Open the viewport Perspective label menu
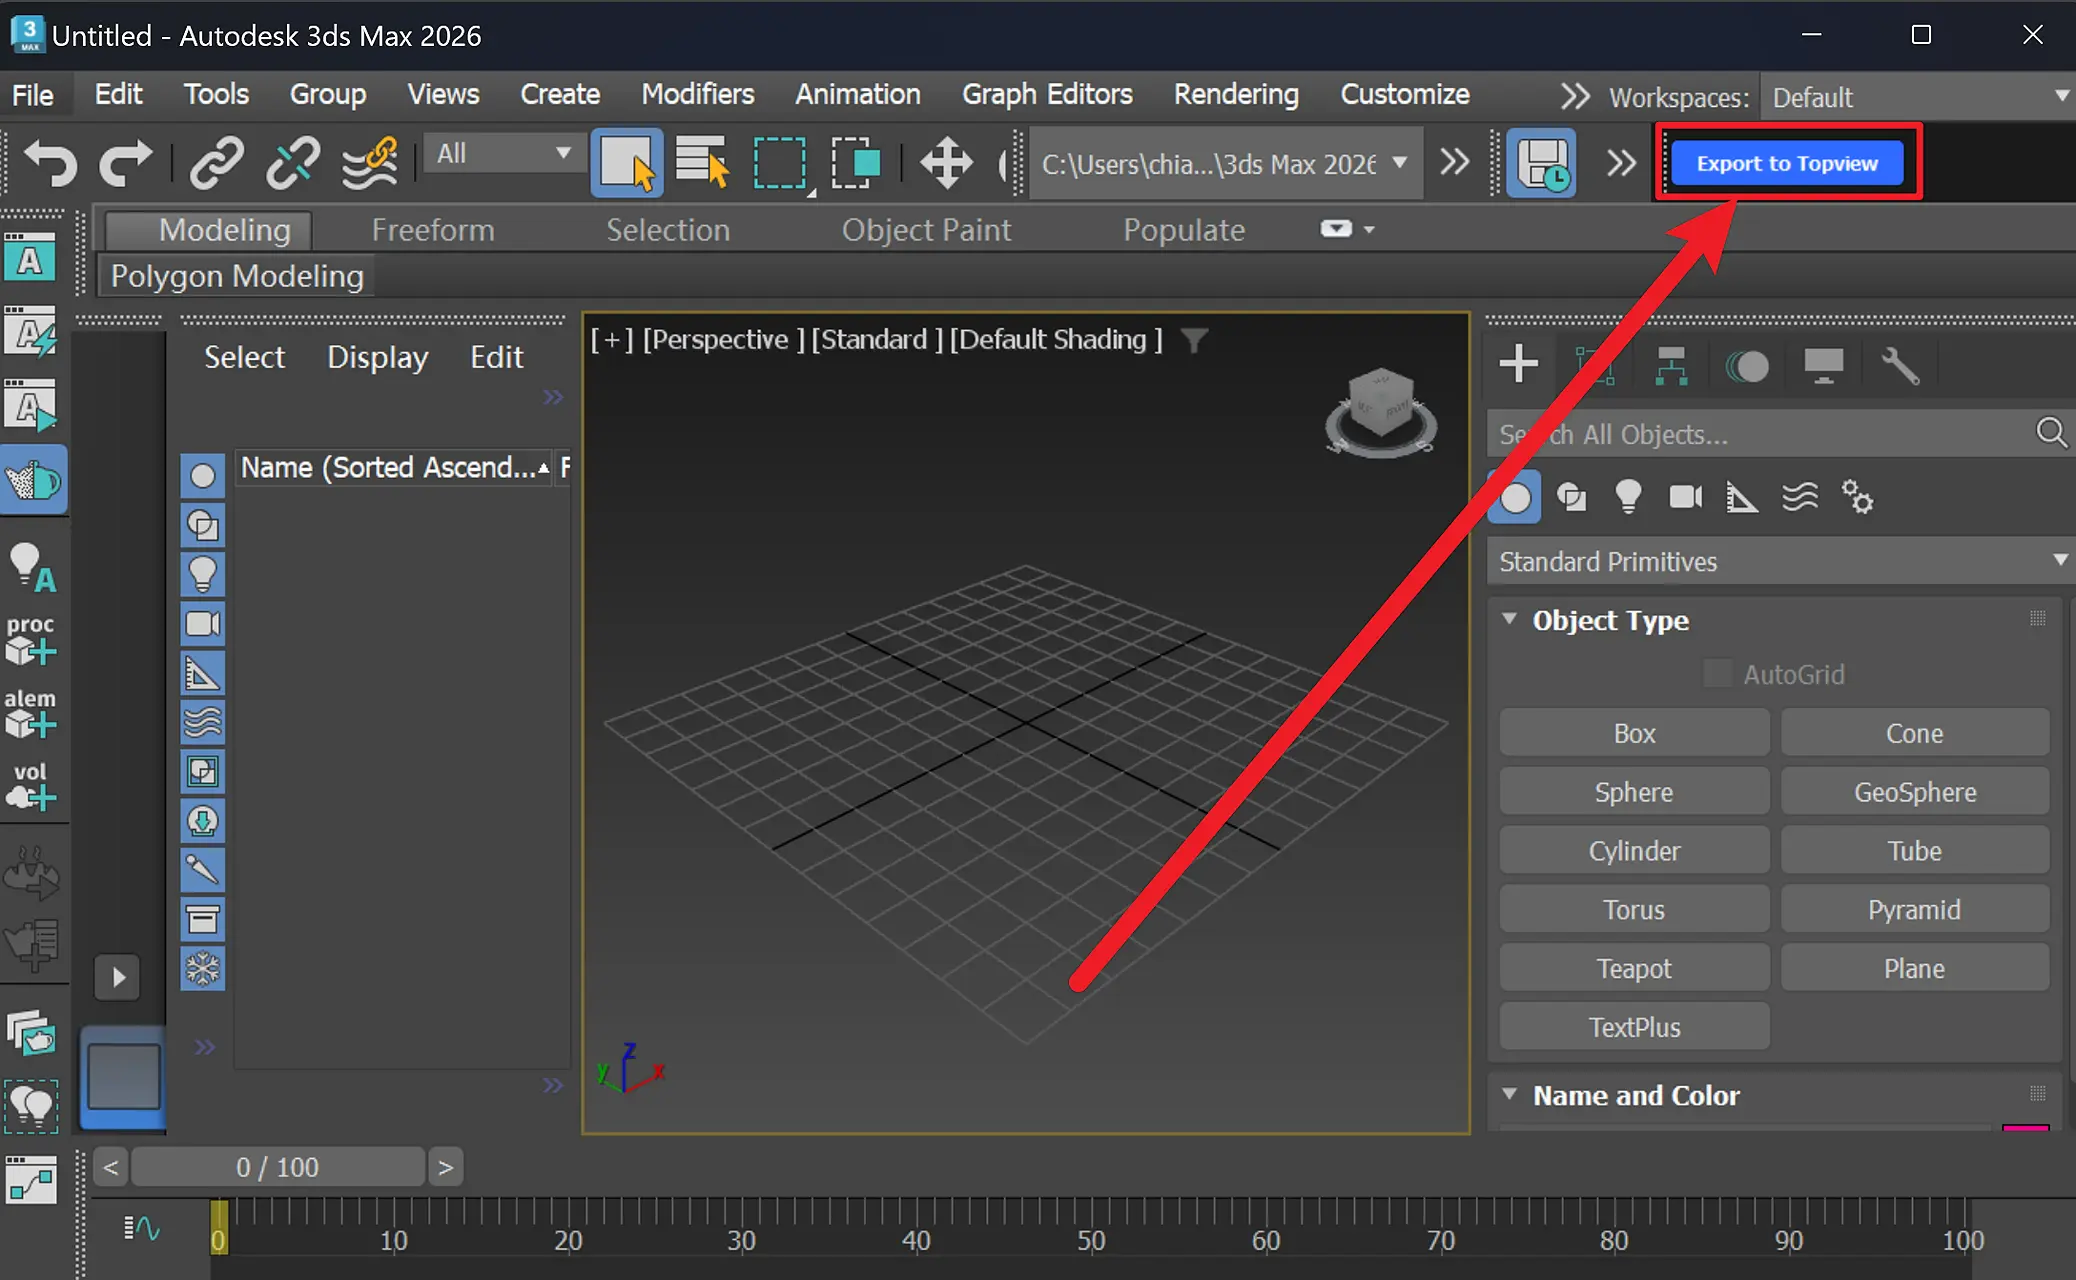The width and height of the screenshot is (2076, 1280). 722,340
